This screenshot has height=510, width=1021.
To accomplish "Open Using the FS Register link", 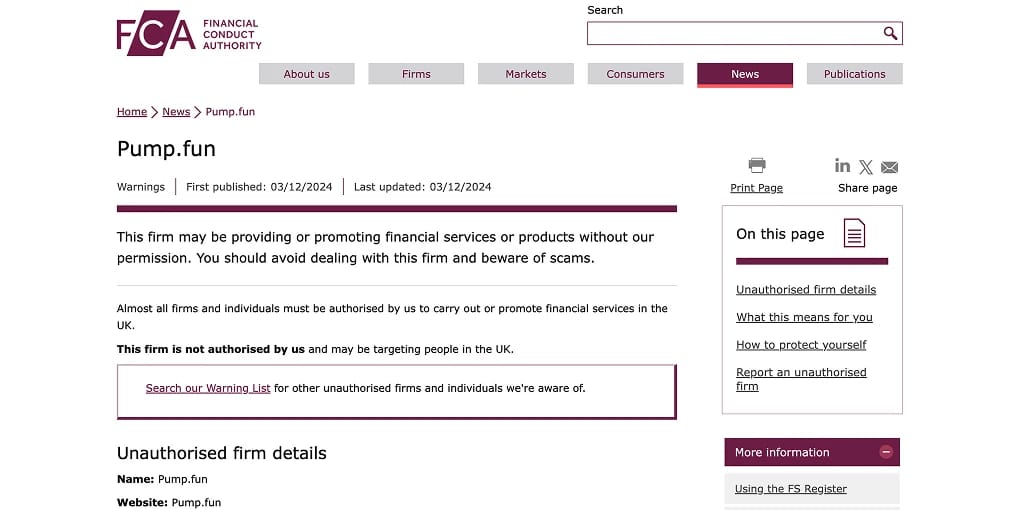I will [790, 489].
